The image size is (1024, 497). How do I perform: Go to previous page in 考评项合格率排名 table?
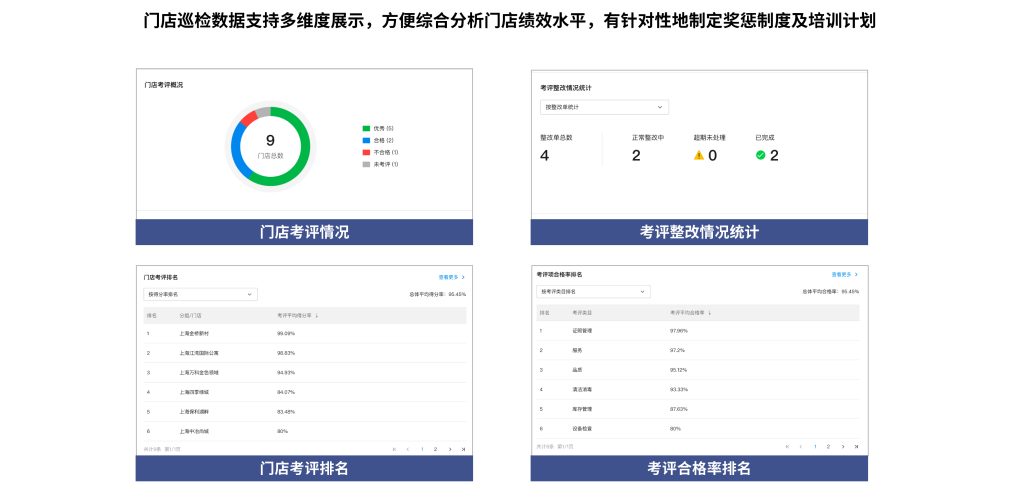pos(801,446)
